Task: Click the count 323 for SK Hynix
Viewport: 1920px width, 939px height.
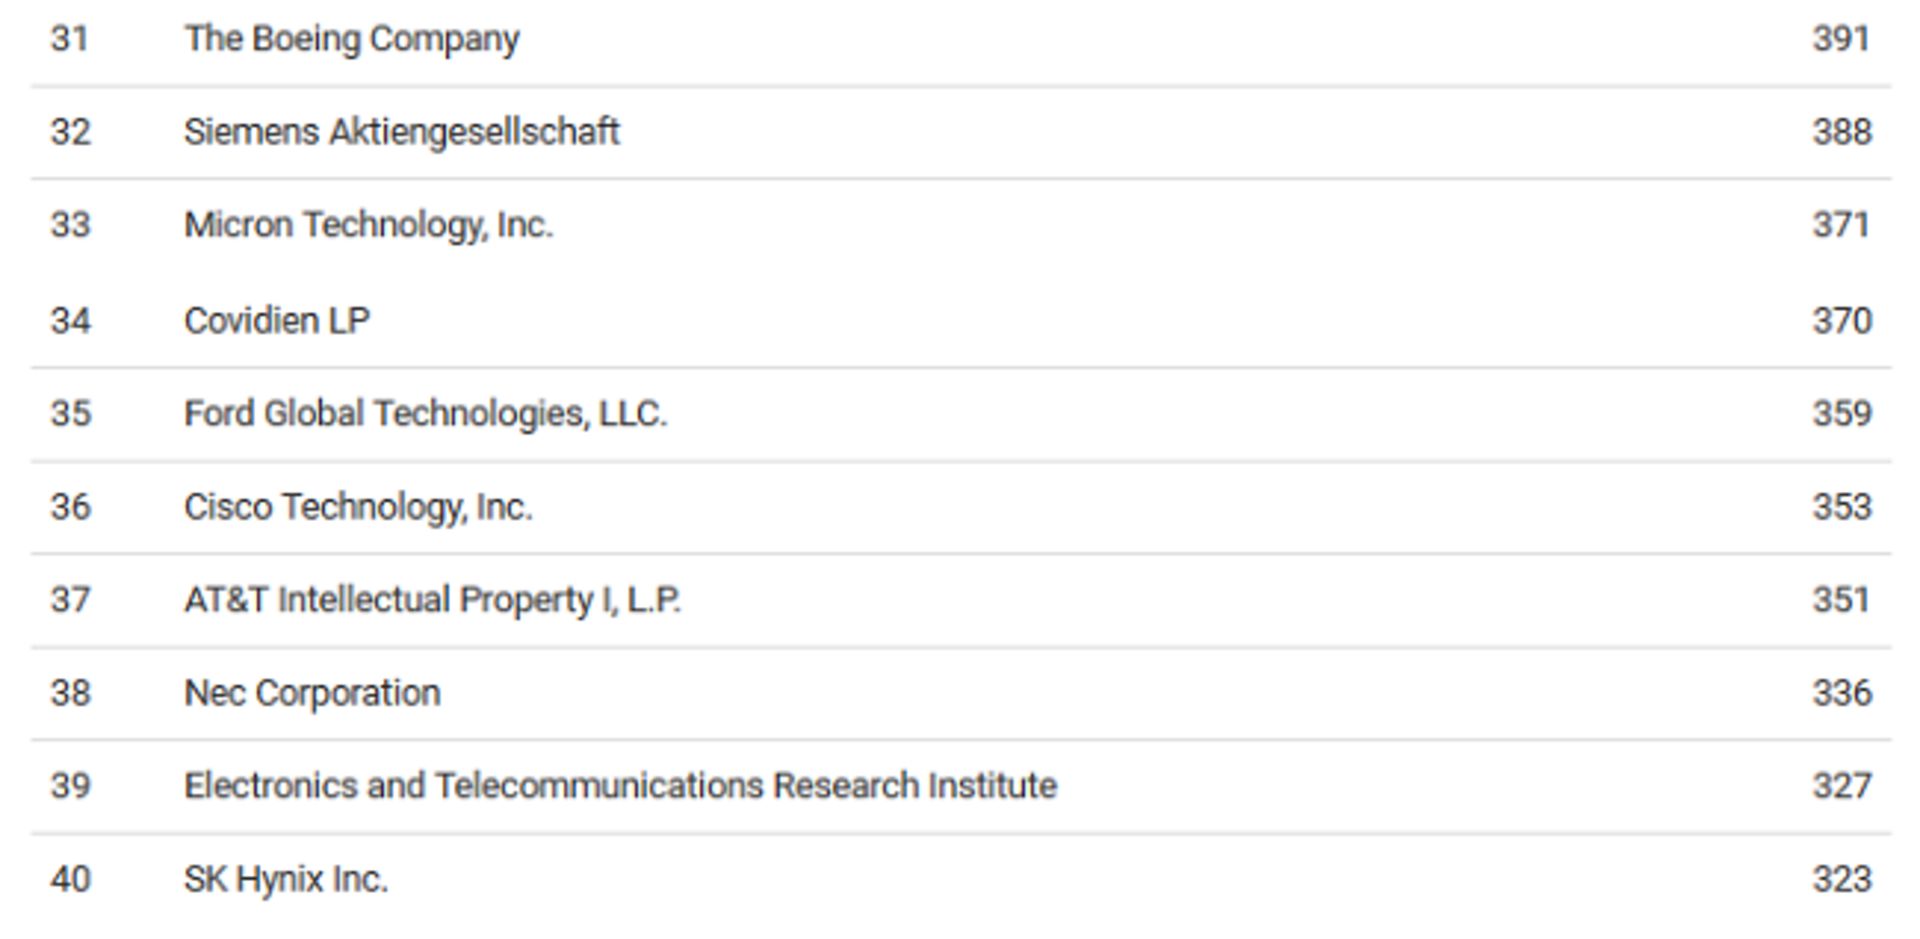Action: pos(1841,879)
